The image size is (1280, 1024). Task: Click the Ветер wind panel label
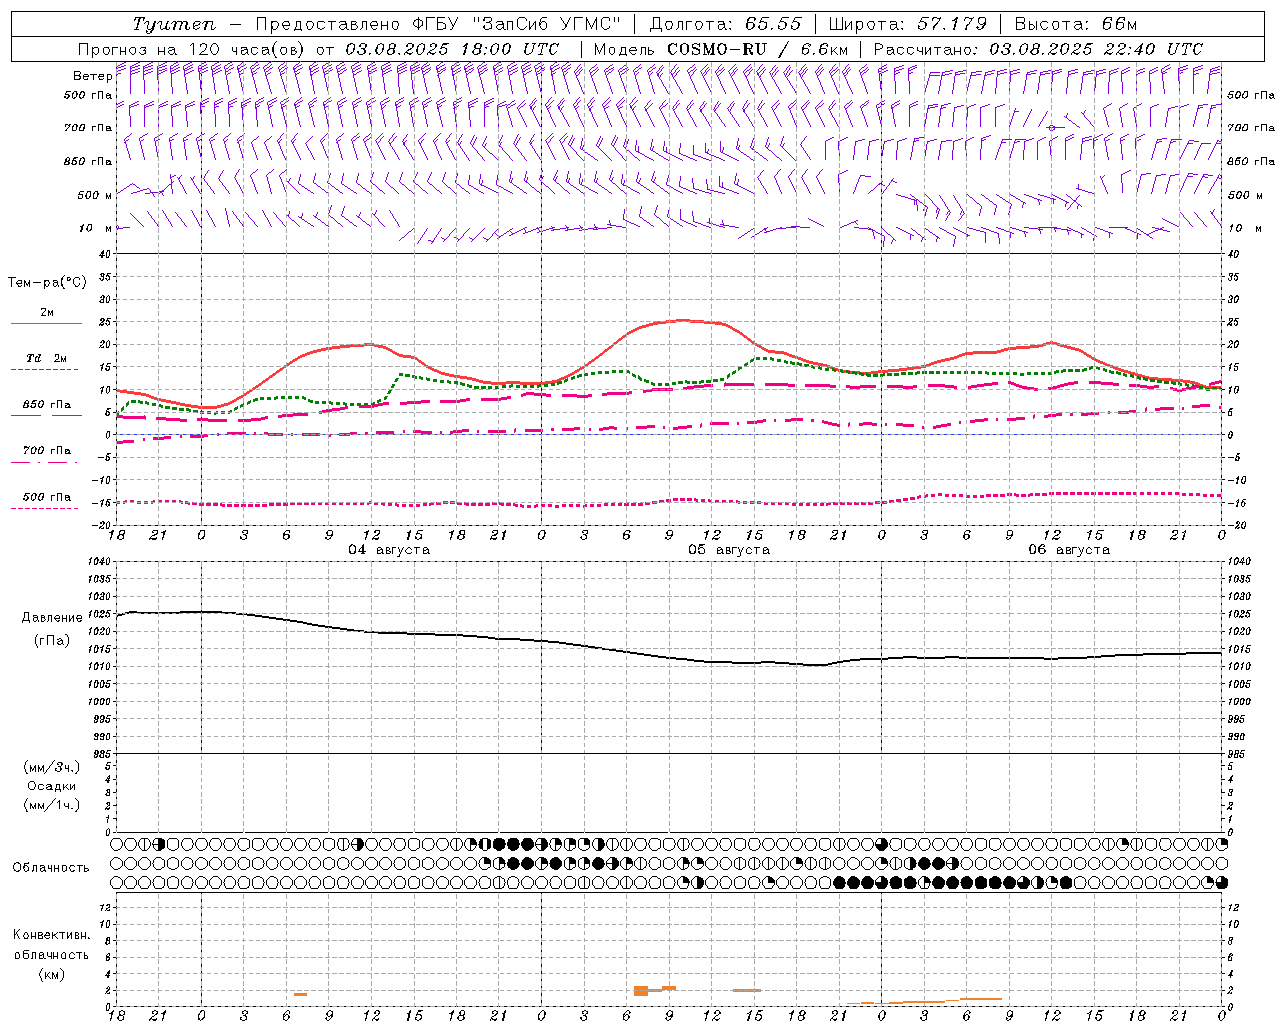click(x=92, y=76)
